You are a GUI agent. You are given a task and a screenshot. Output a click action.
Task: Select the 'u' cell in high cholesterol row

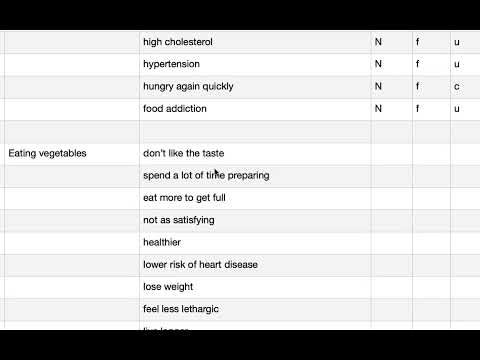coord(465,42)
